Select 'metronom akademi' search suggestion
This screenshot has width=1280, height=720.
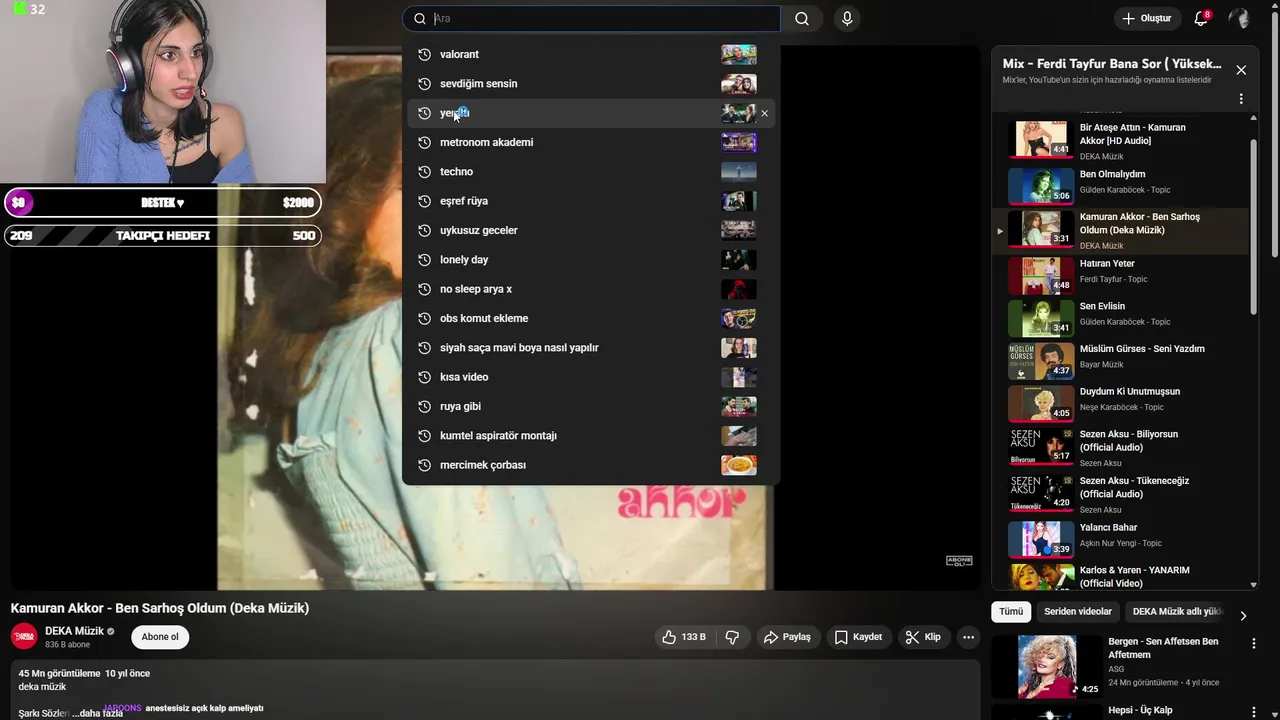point(591,142)
